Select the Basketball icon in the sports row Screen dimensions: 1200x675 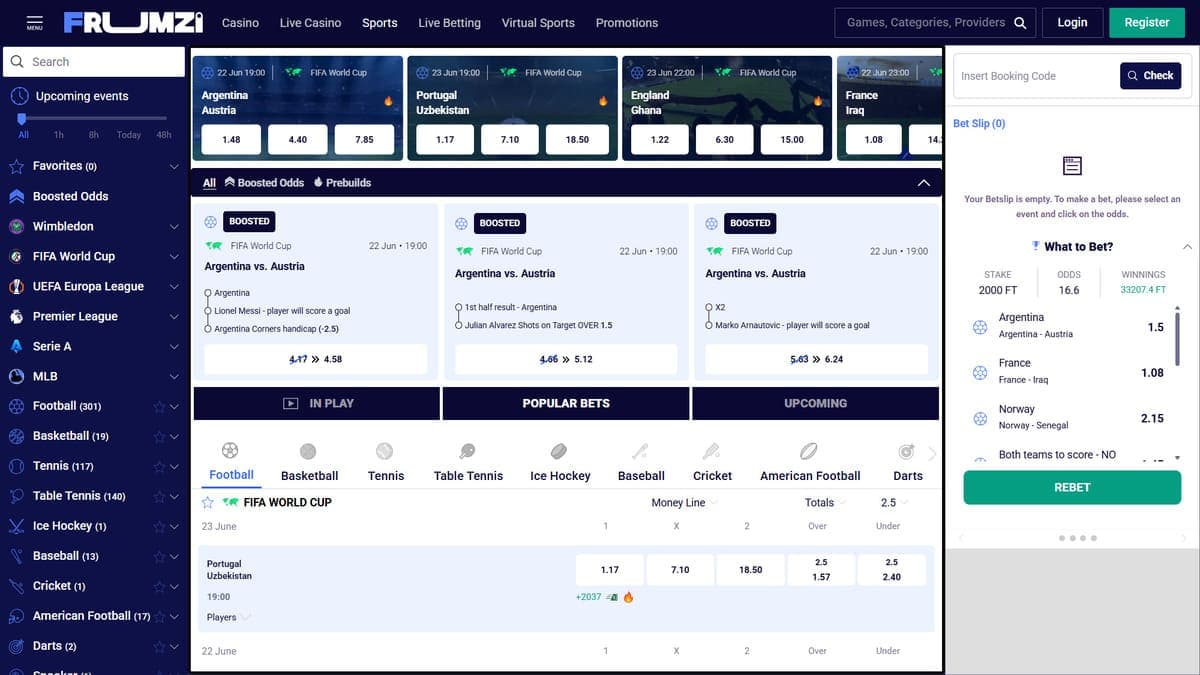pyautogui.click(x=308, y=452)
